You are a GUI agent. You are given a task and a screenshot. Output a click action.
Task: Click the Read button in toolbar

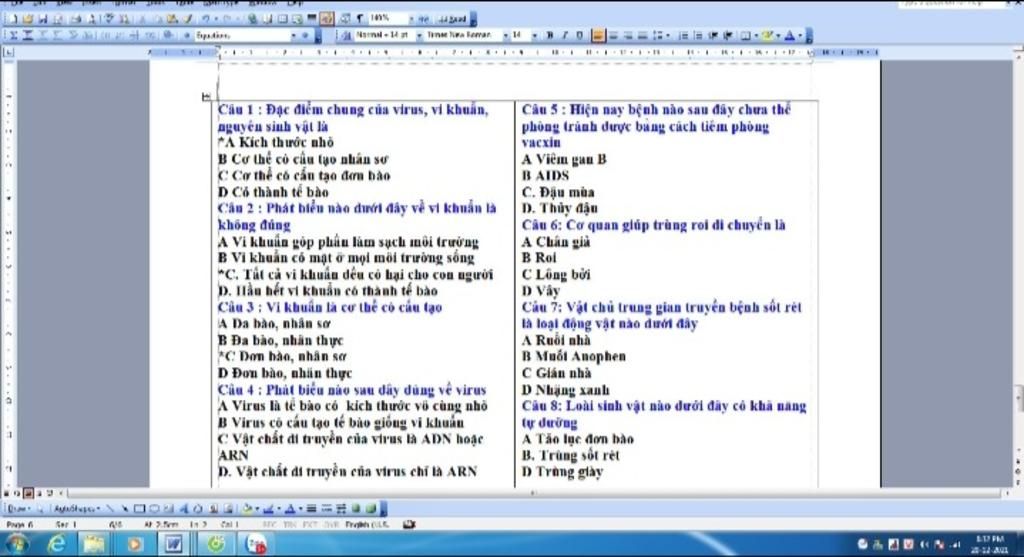pyautogui.click(x=452, y=19)
